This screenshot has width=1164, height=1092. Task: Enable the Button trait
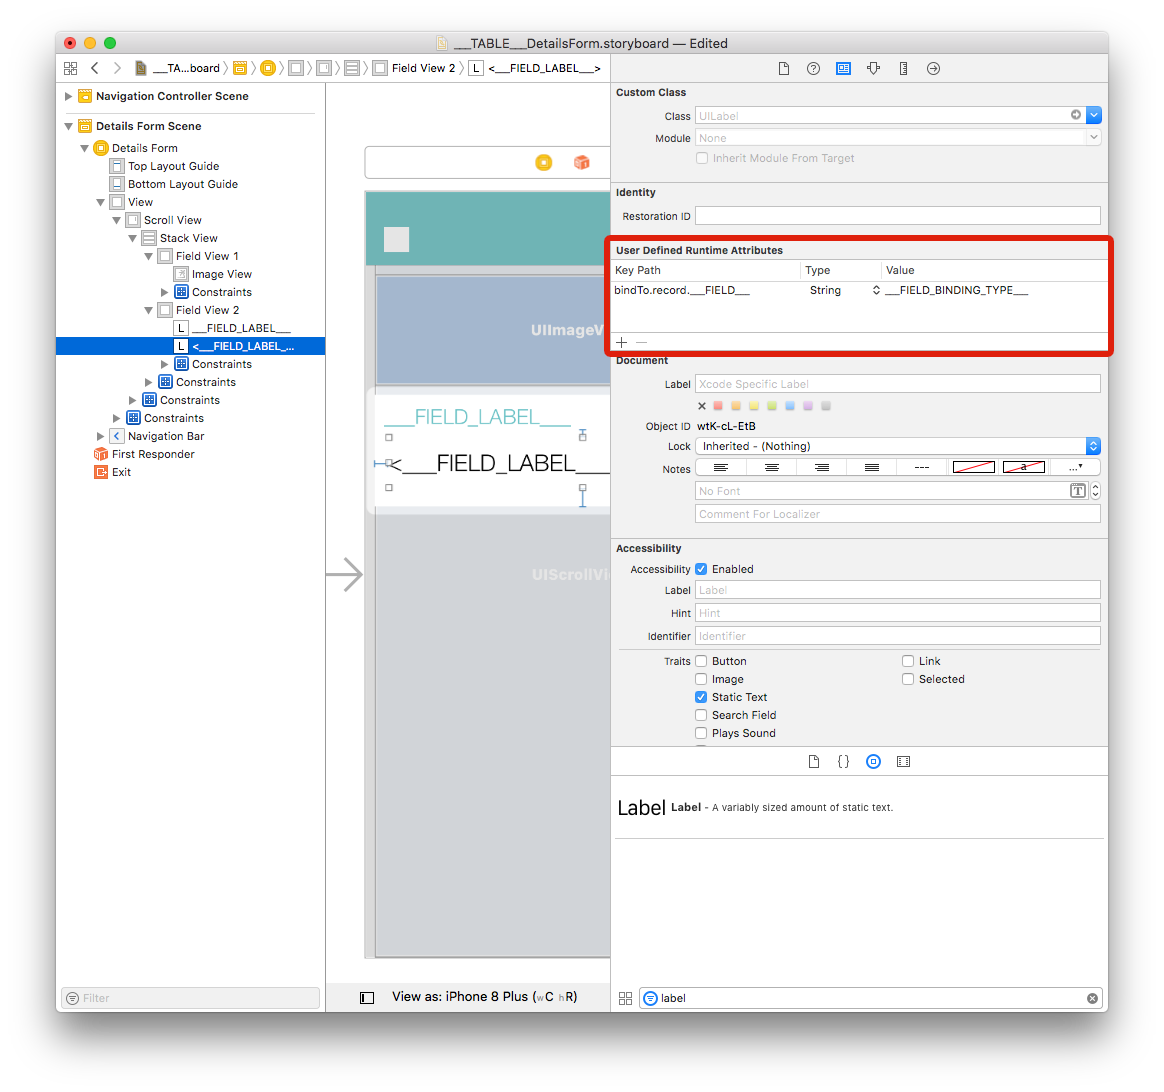click(702, 661)
